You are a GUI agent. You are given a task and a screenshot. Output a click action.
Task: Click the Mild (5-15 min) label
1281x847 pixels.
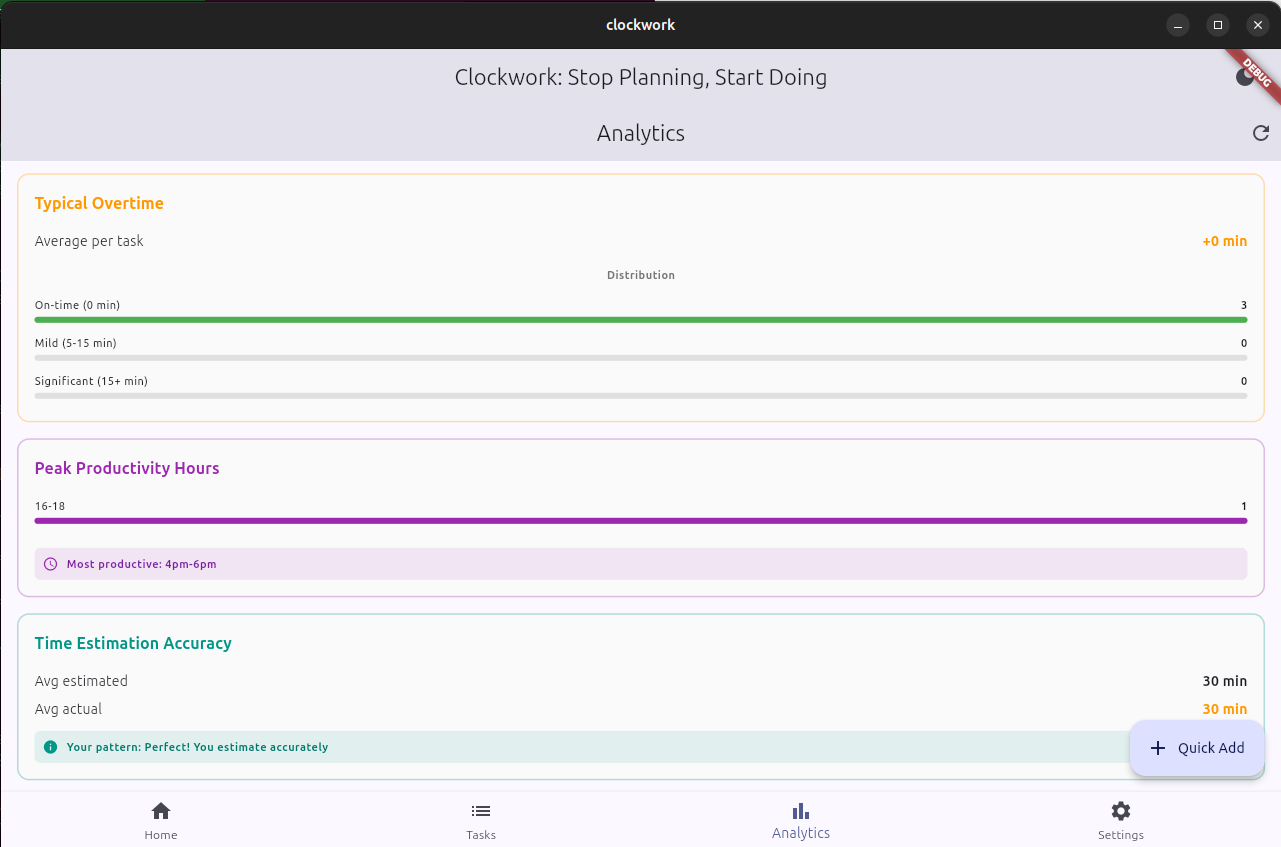[75, 343]
